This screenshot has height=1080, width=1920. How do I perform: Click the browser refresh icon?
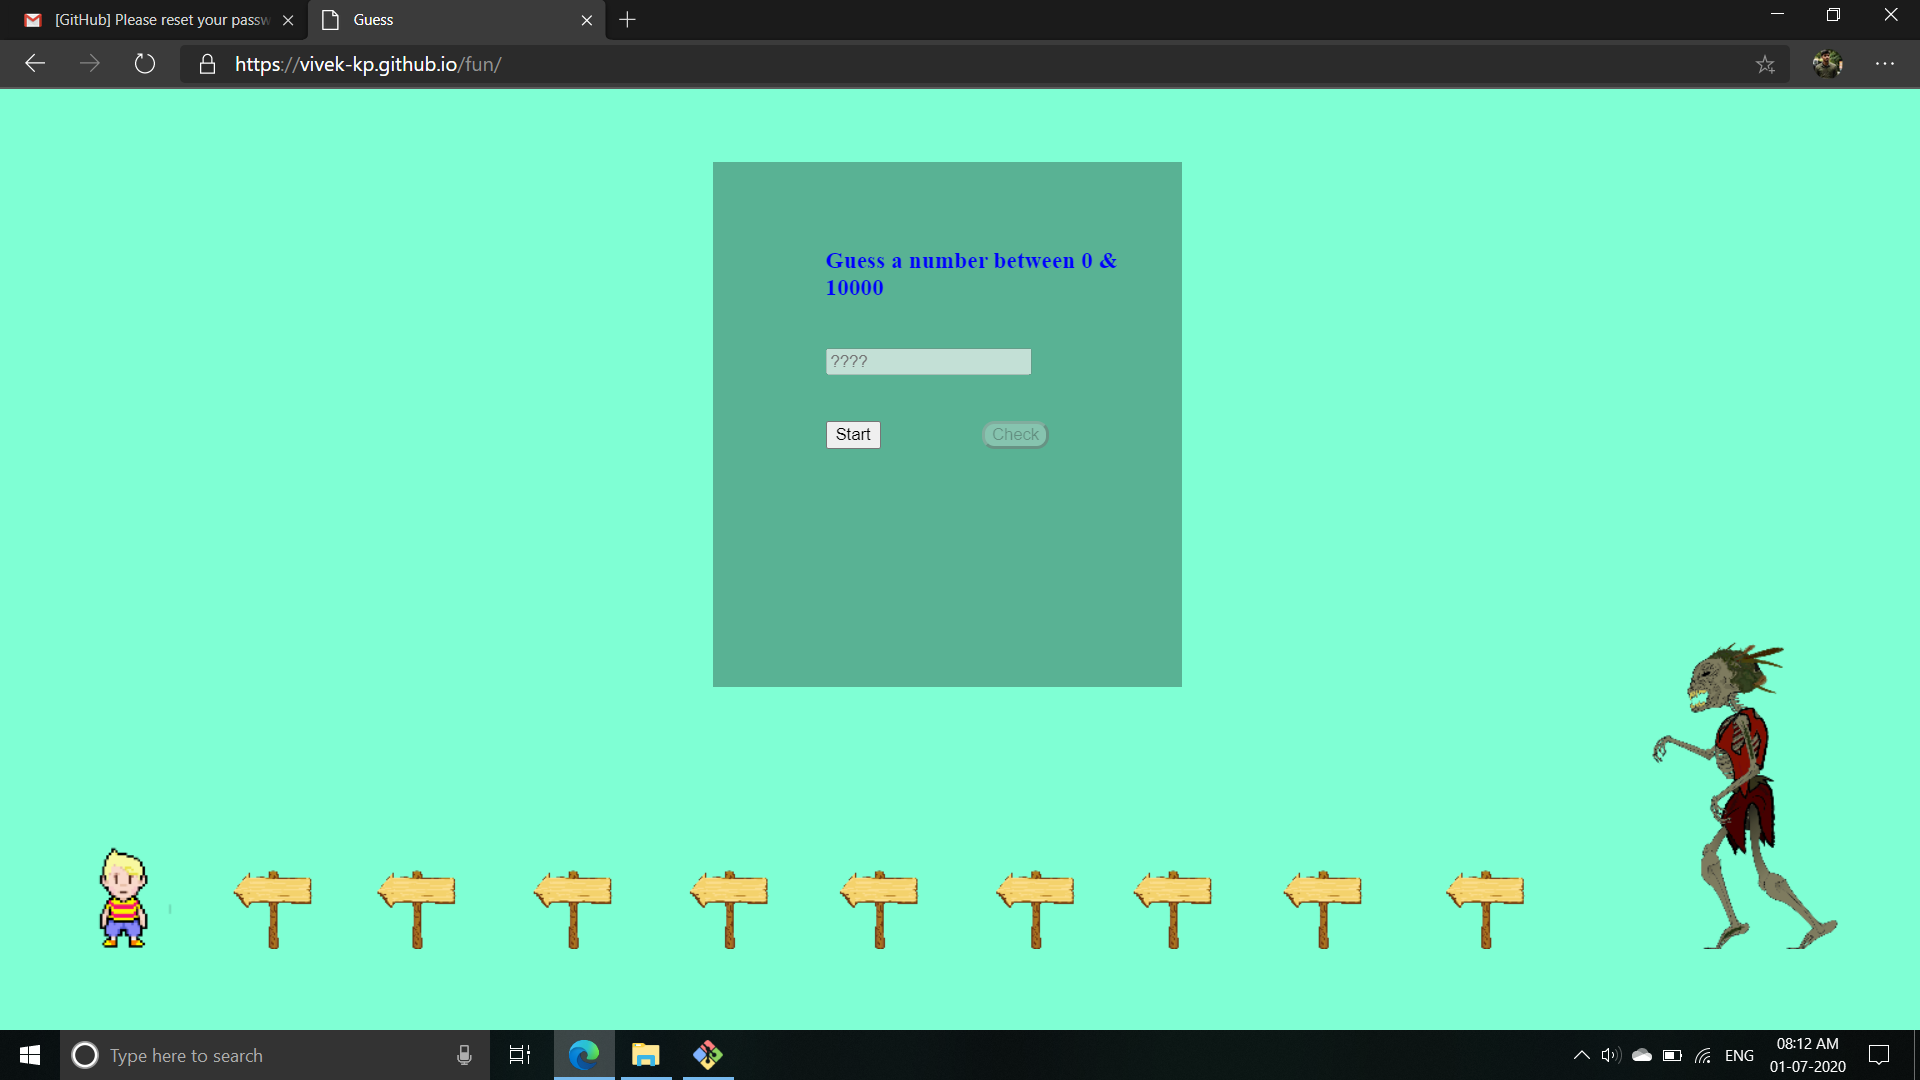coord(145,64)
